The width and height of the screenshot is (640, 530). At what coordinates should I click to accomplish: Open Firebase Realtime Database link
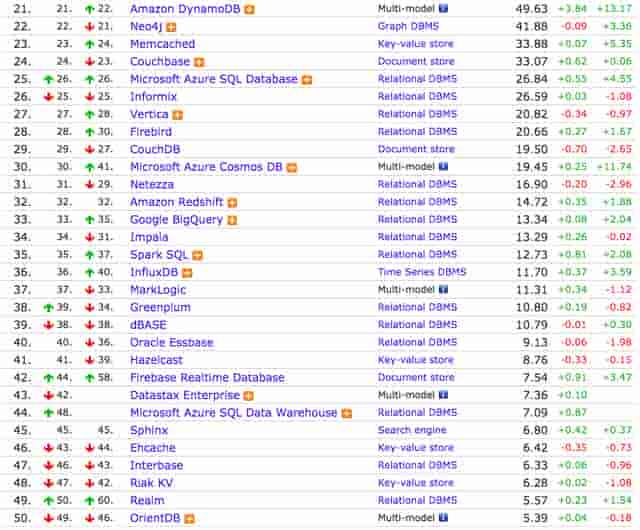point(207,378)
